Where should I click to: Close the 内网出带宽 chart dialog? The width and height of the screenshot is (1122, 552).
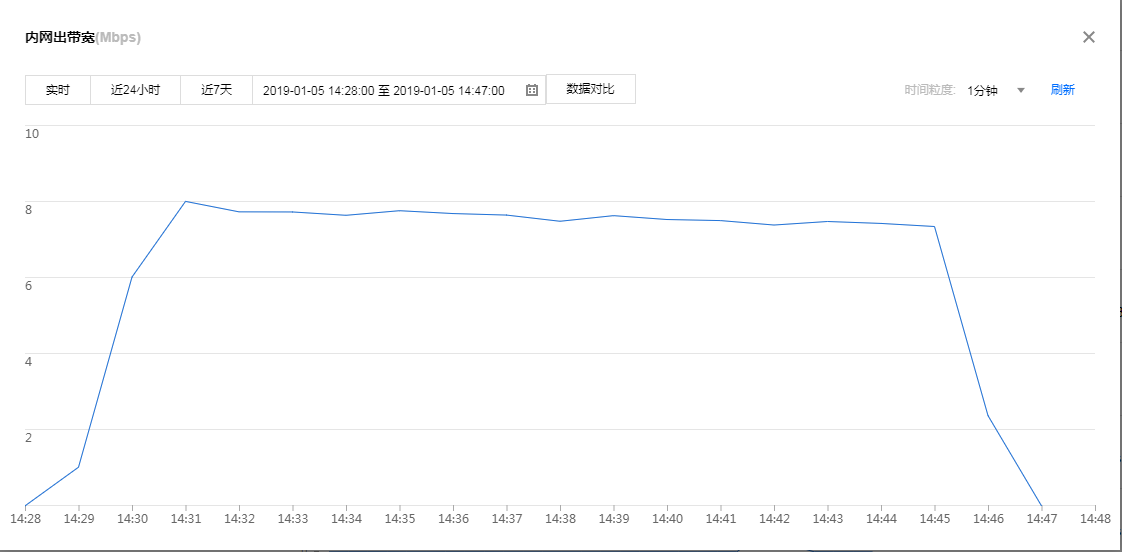1089,37
